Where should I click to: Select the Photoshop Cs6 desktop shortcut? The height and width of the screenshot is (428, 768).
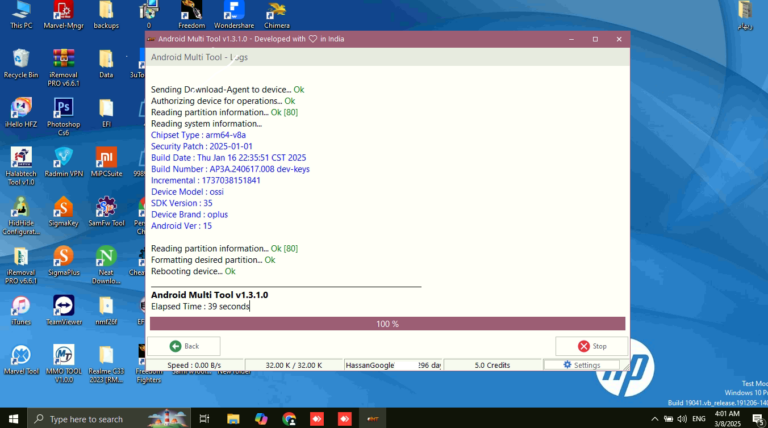(64, 117)
